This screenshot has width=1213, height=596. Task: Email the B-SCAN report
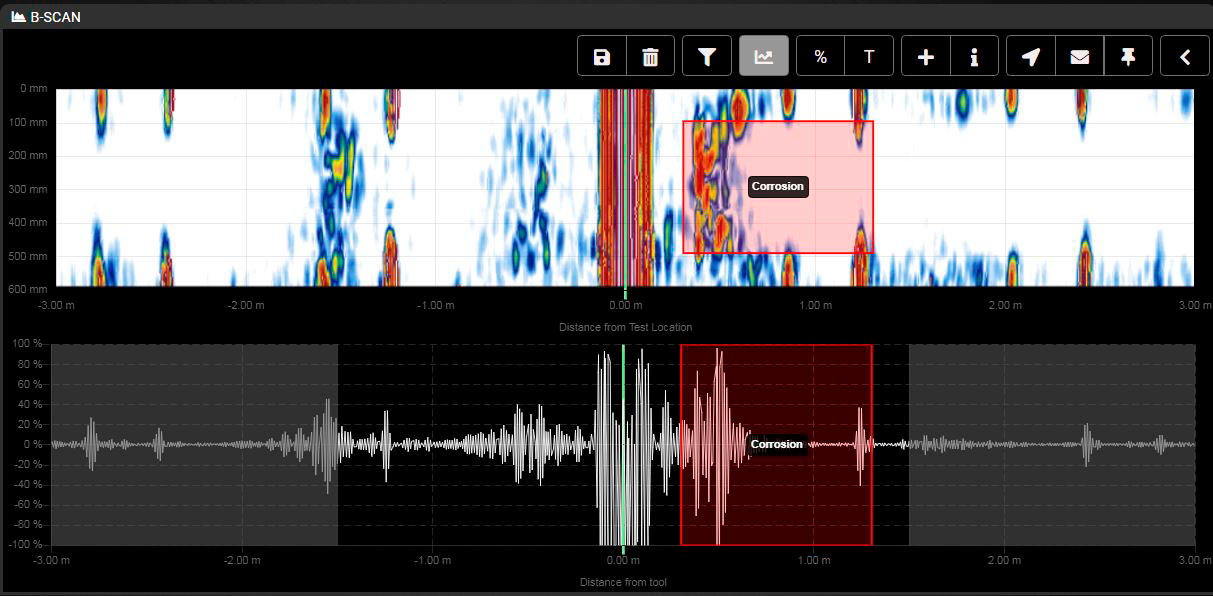[x=1079, y=55]
